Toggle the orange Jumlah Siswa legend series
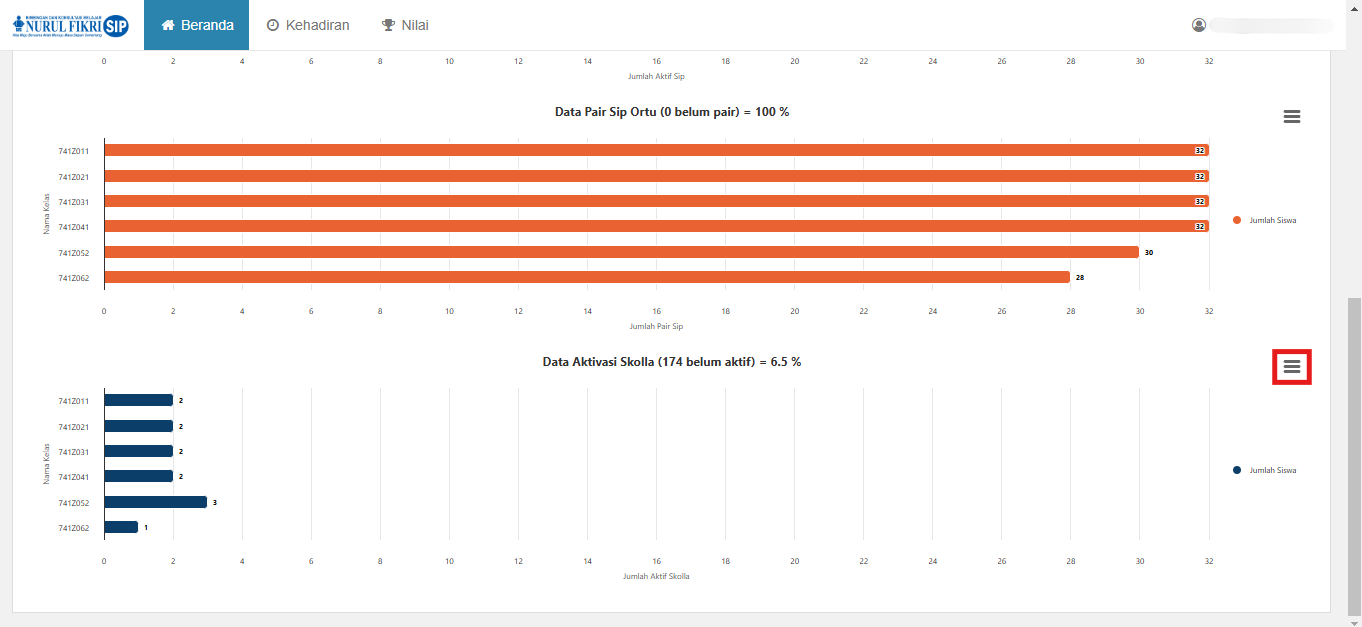 [x=1265, y=220]
